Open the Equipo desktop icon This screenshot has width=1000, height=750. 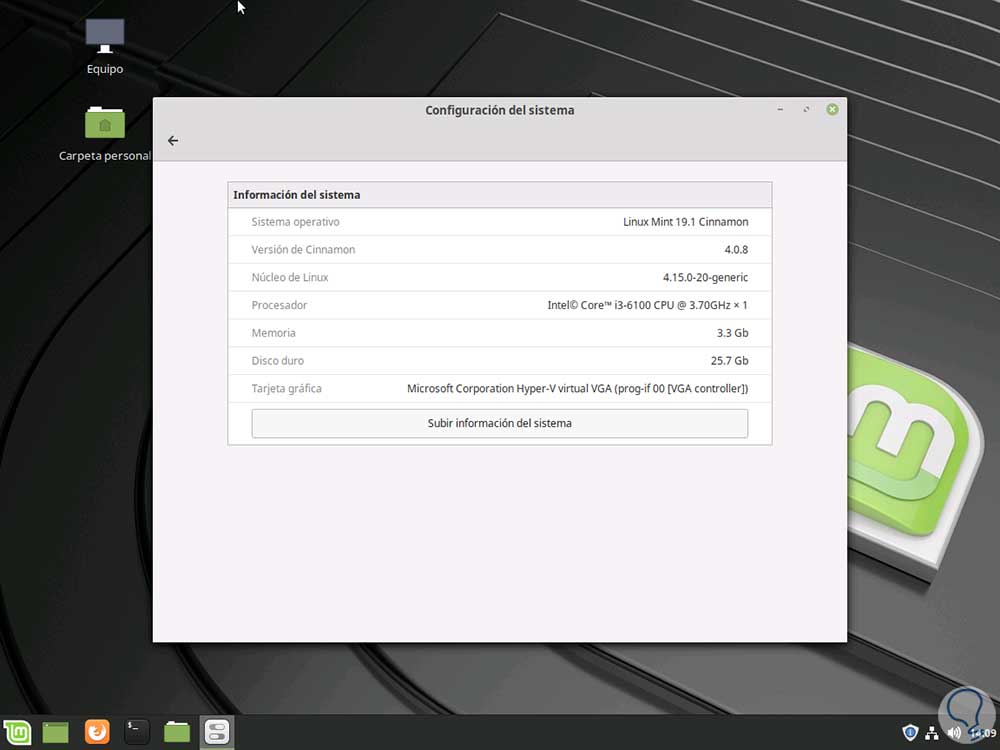coord(105,46)
